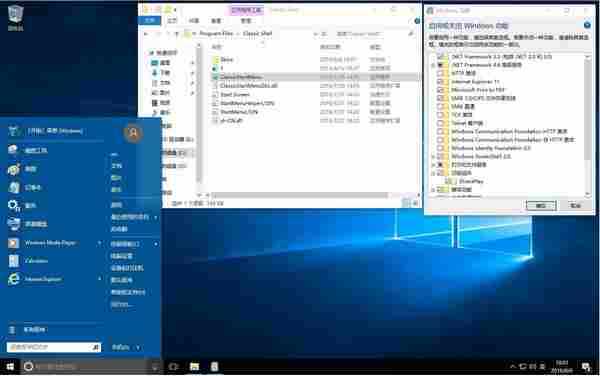Click the user account avatar in start menu

point(133,133)
